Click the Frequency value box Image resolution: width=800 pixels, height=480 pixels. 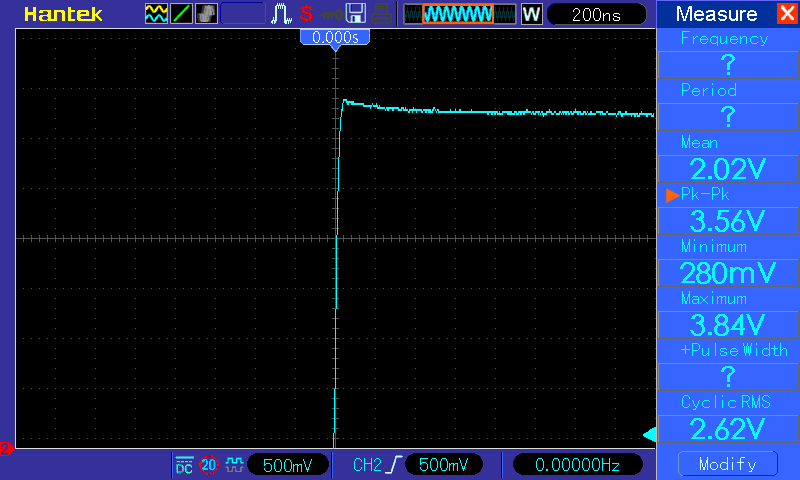[728, 65]
